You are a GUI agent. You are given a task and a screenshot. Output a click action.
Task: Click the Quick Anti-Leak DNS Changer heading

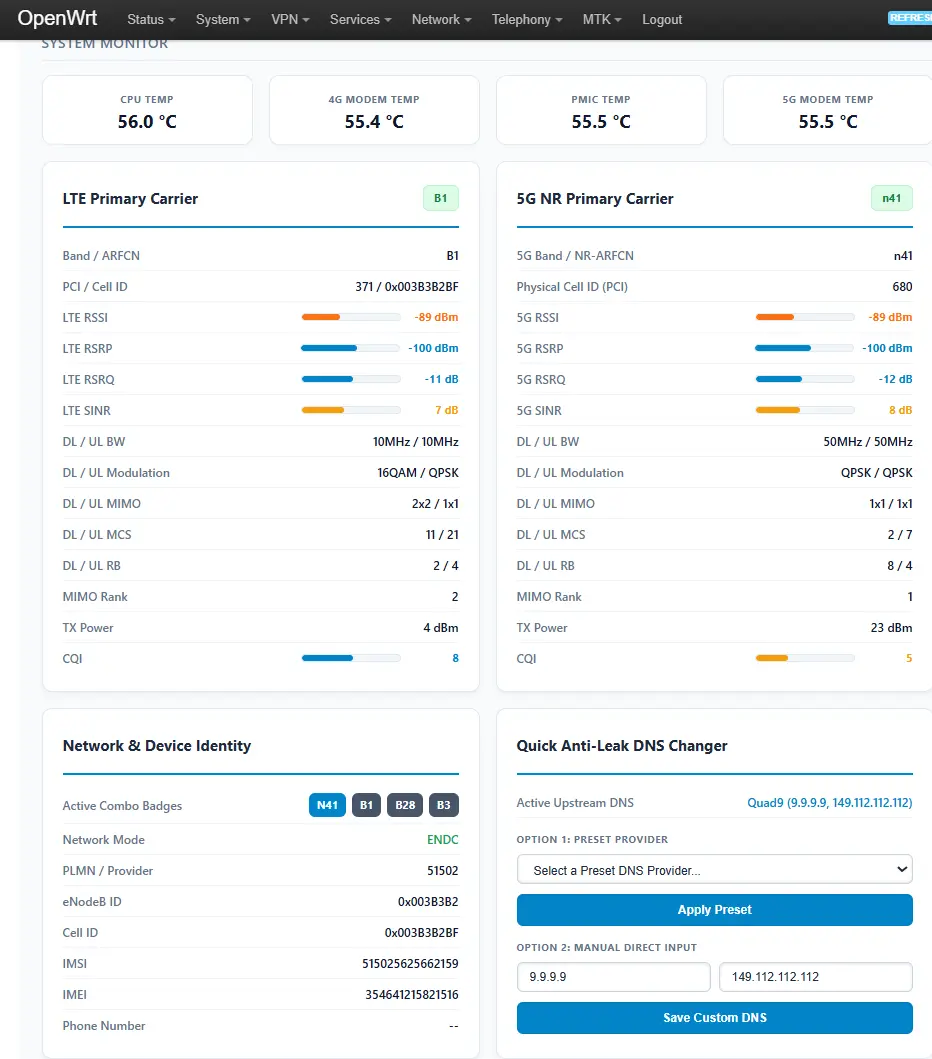622,746
